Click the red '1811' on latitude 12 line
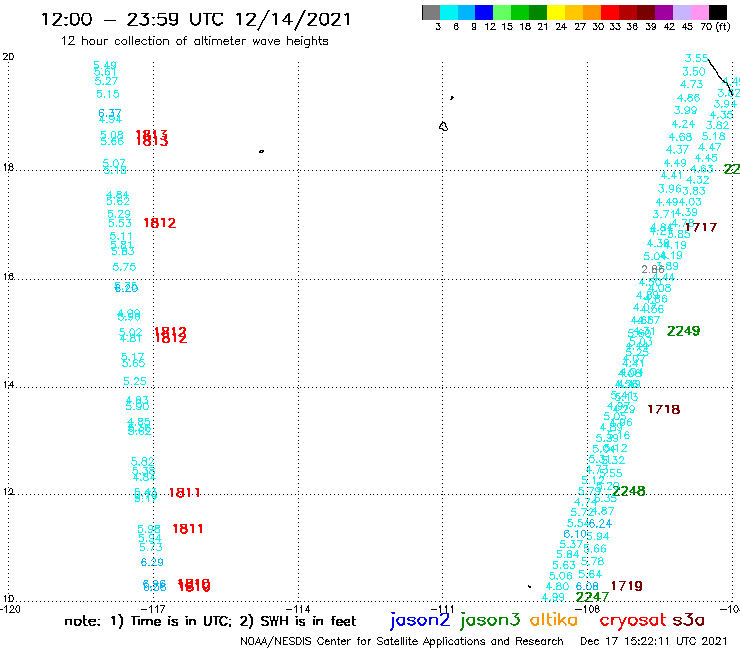 coord(185,493)
